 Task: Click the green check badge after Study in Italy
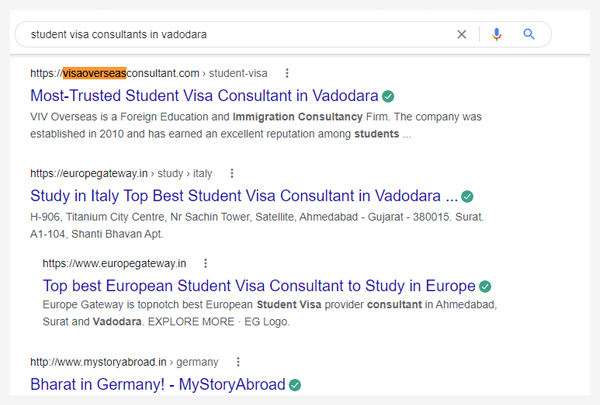coord(467,197)
